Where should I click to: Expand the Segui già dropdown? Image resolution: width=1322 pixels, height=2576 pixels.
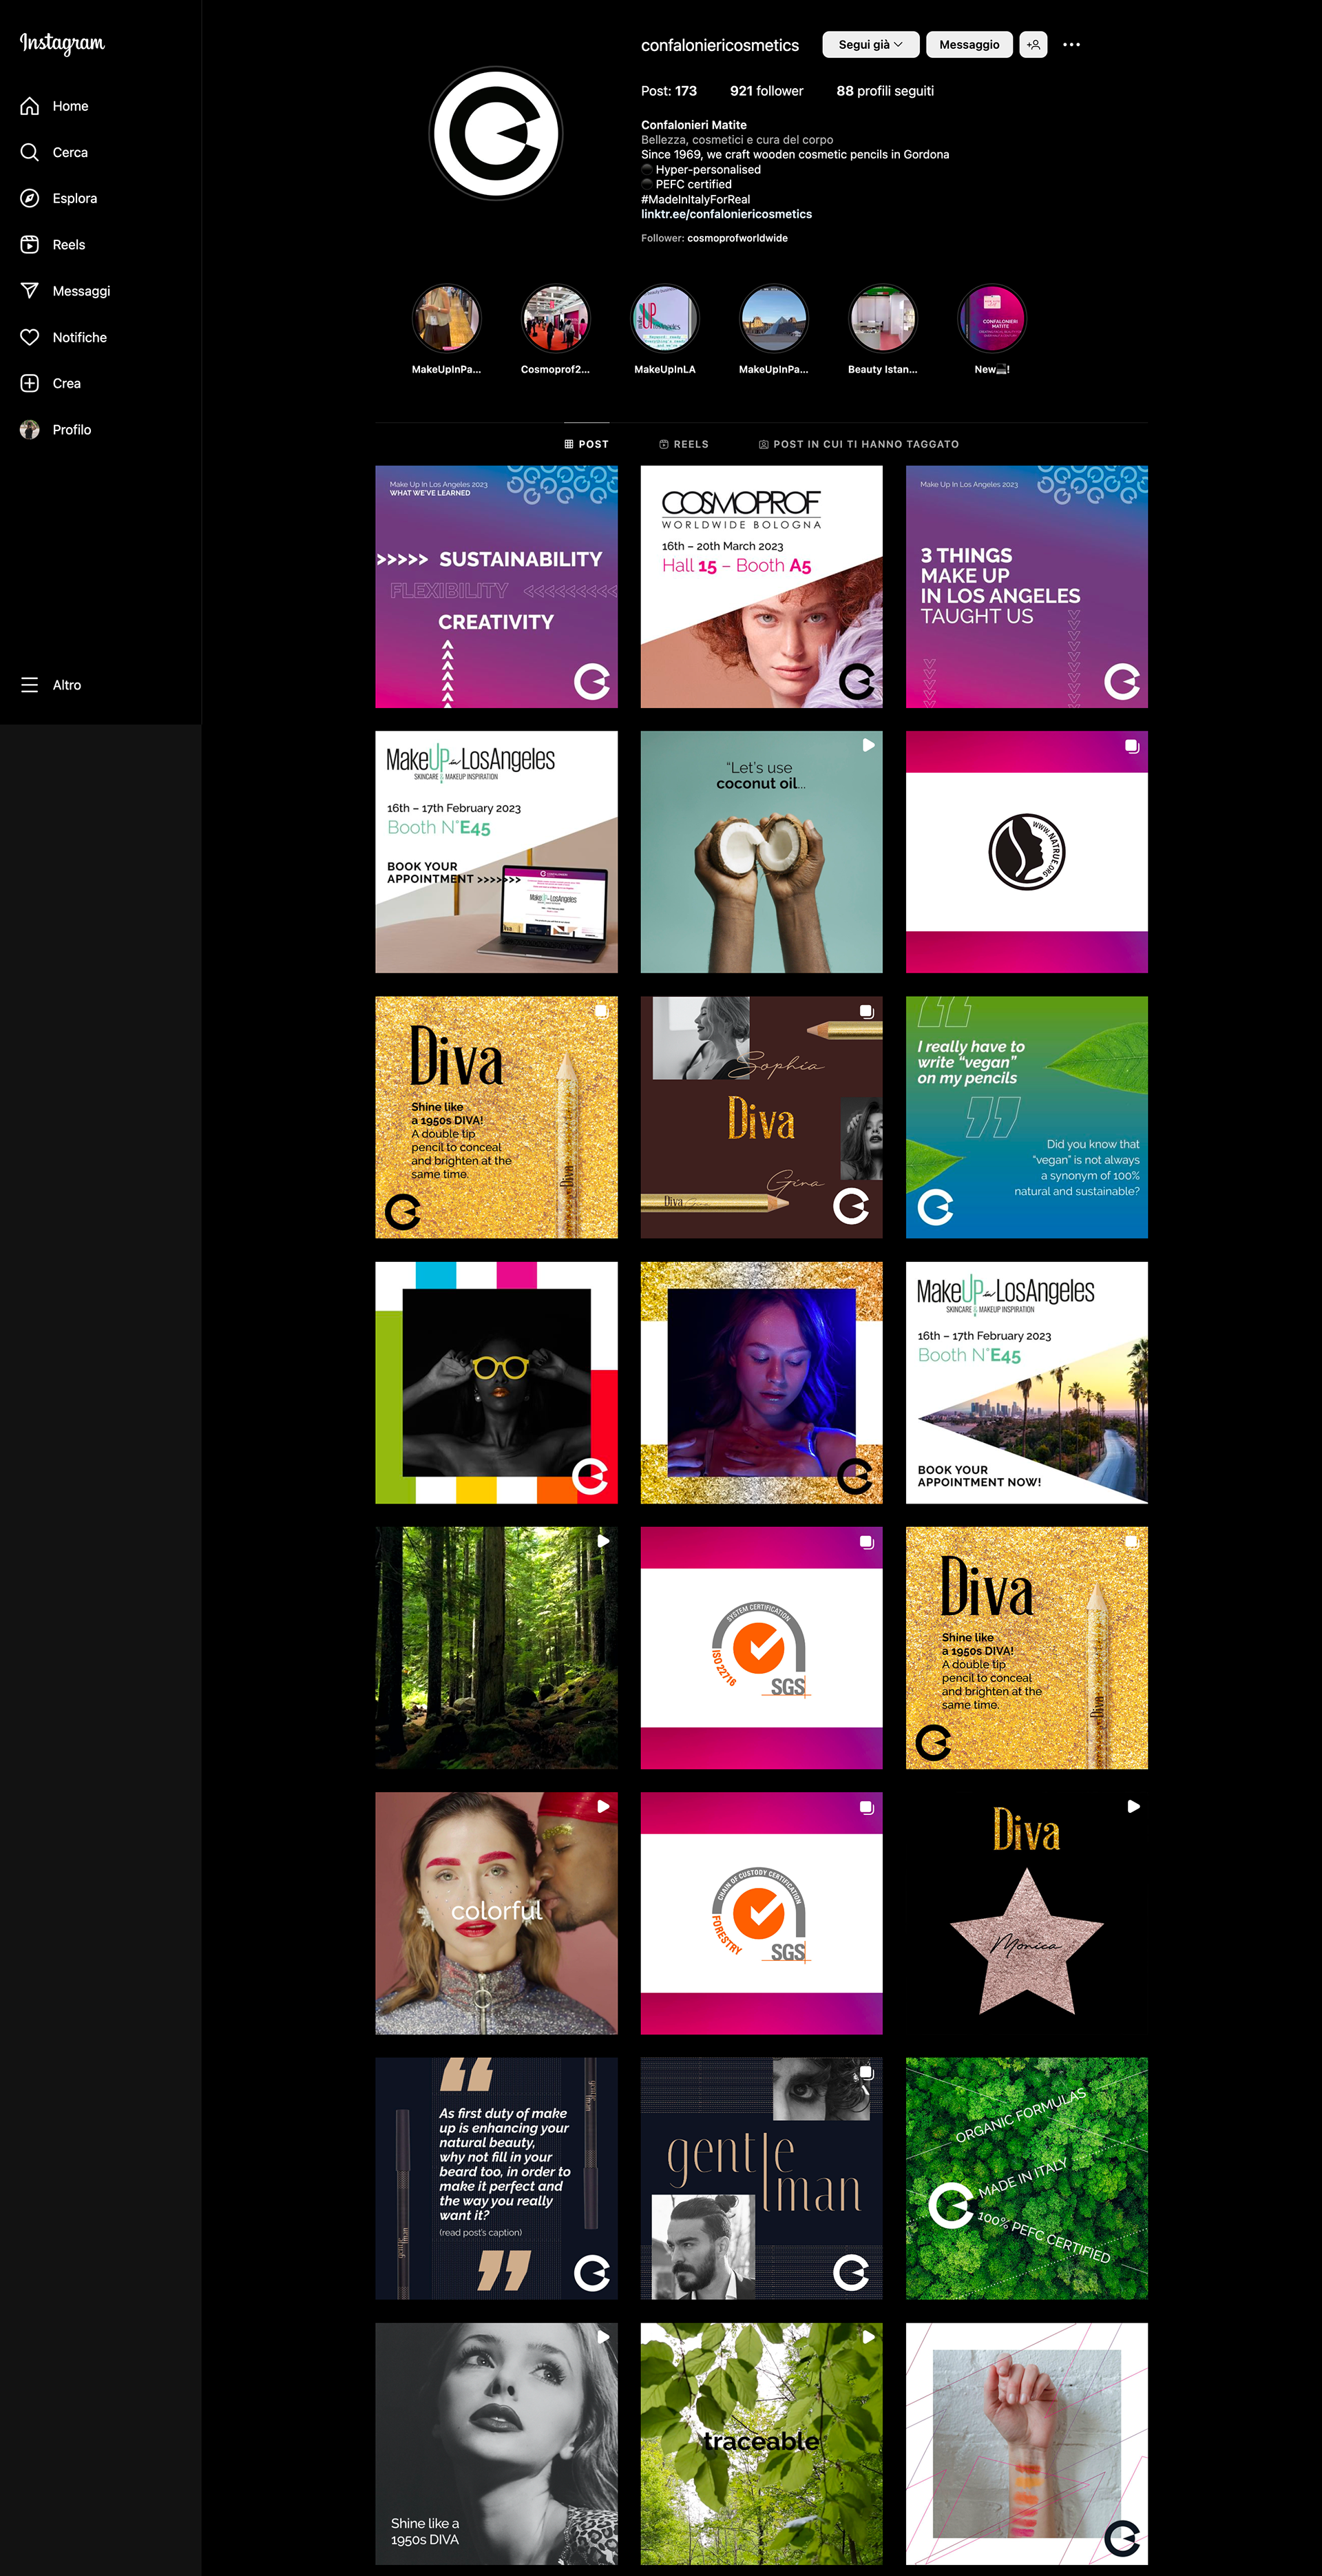pyautogui.click(x=870, y=45)
